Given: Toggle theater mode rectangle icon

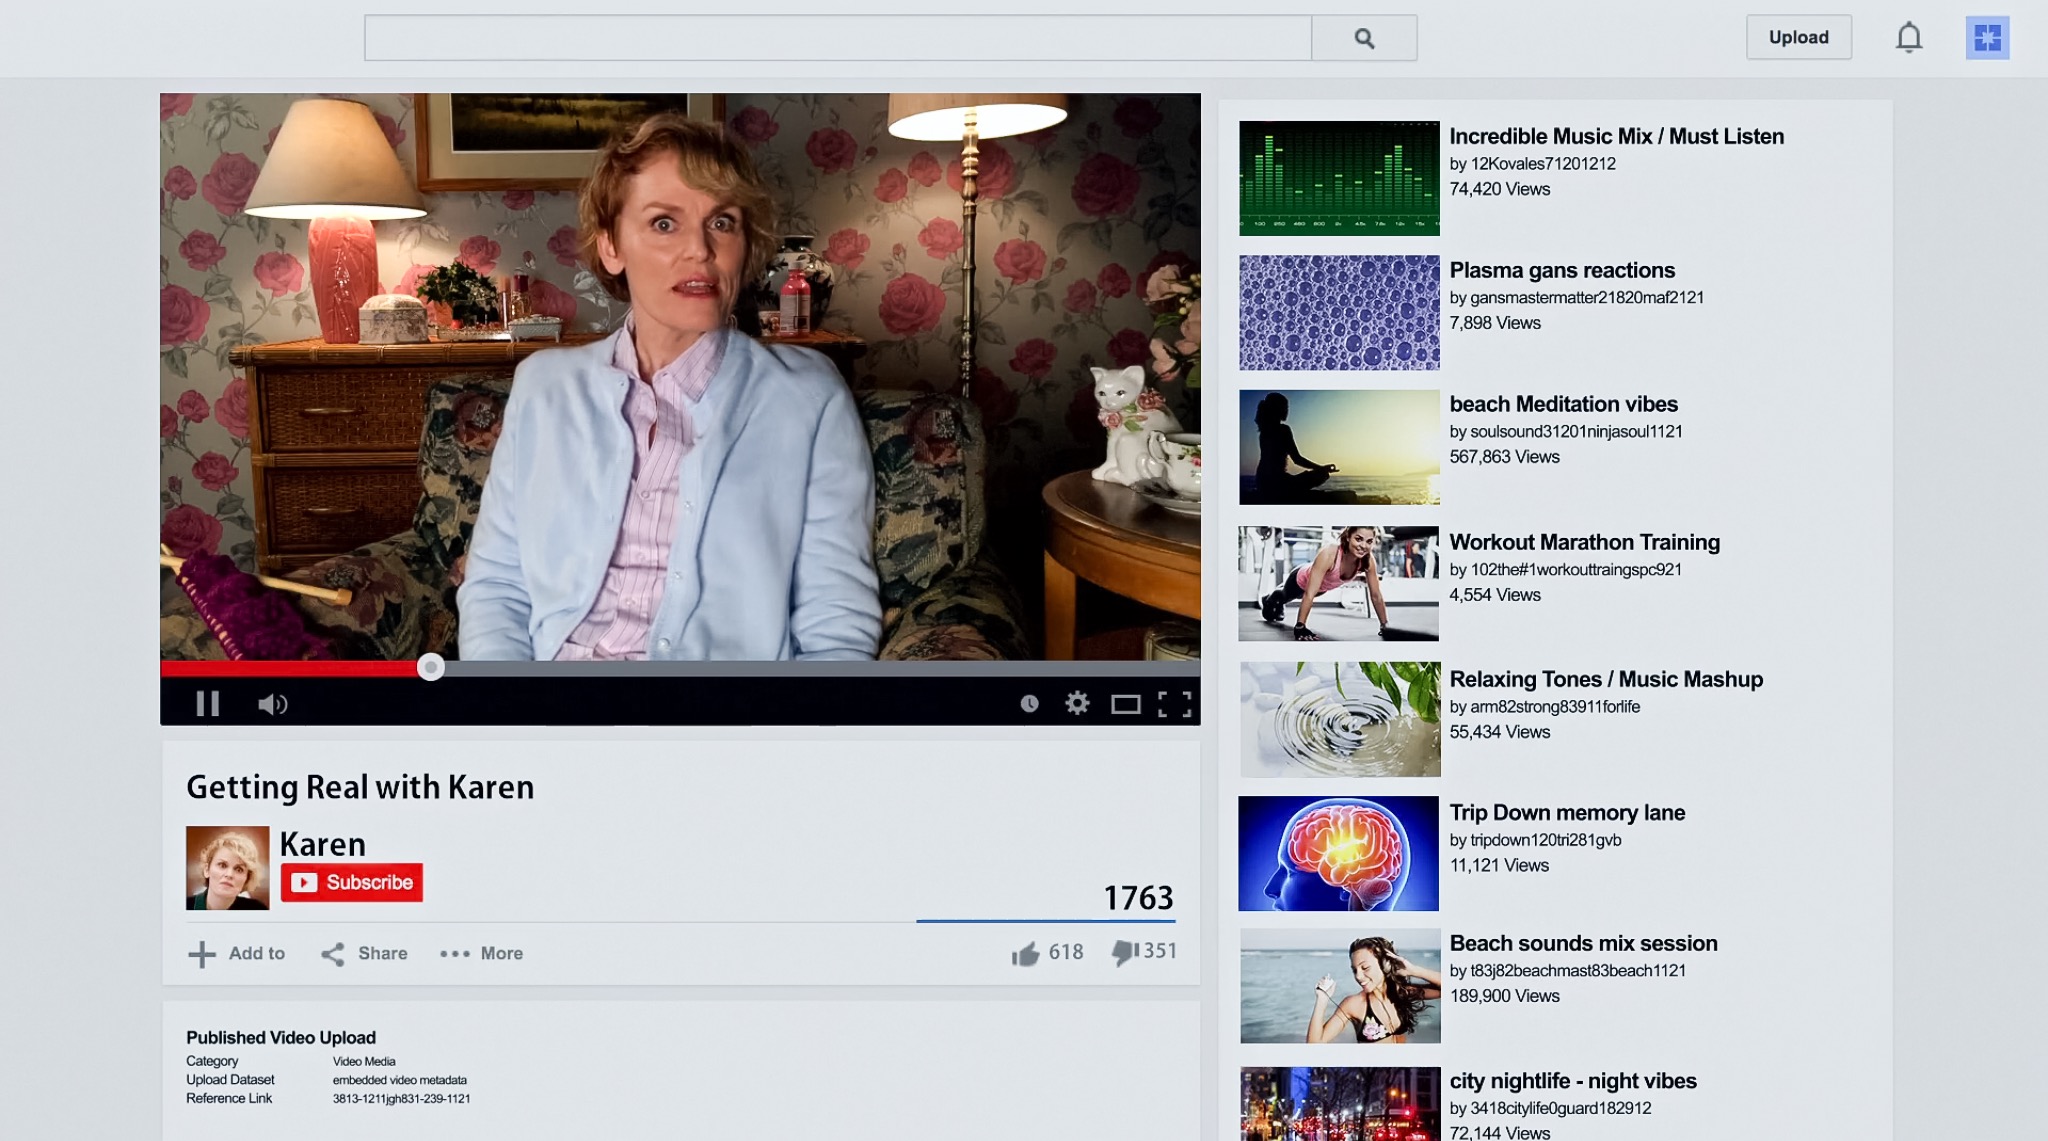Looking at the screenshot, I should tap(1125, 705).
